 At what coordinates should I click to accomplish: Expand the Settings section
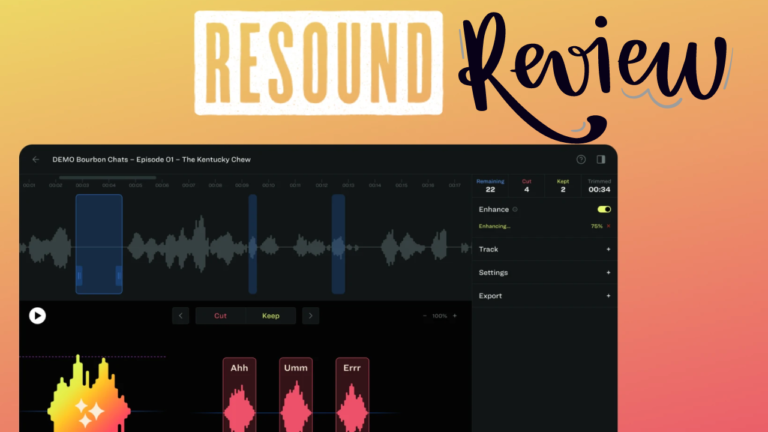544,273
